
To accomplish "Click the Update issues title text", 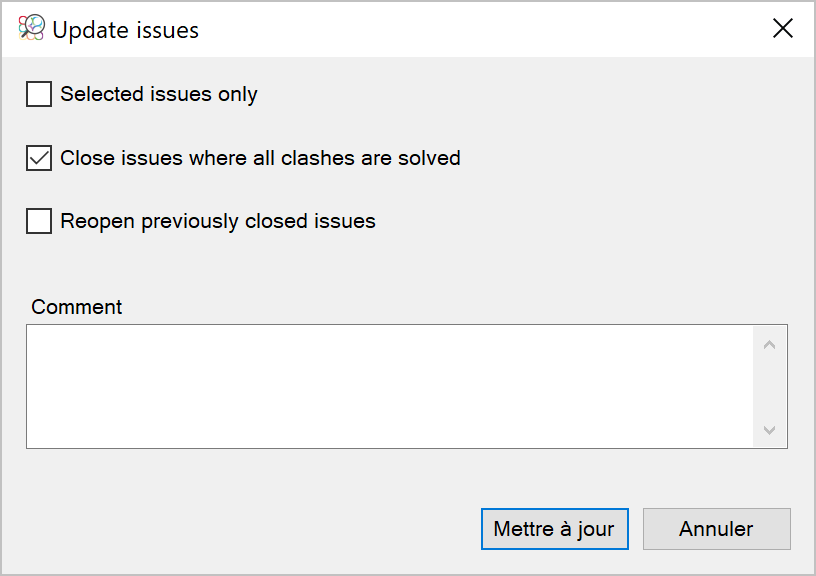I will click(x=125, y=30).
